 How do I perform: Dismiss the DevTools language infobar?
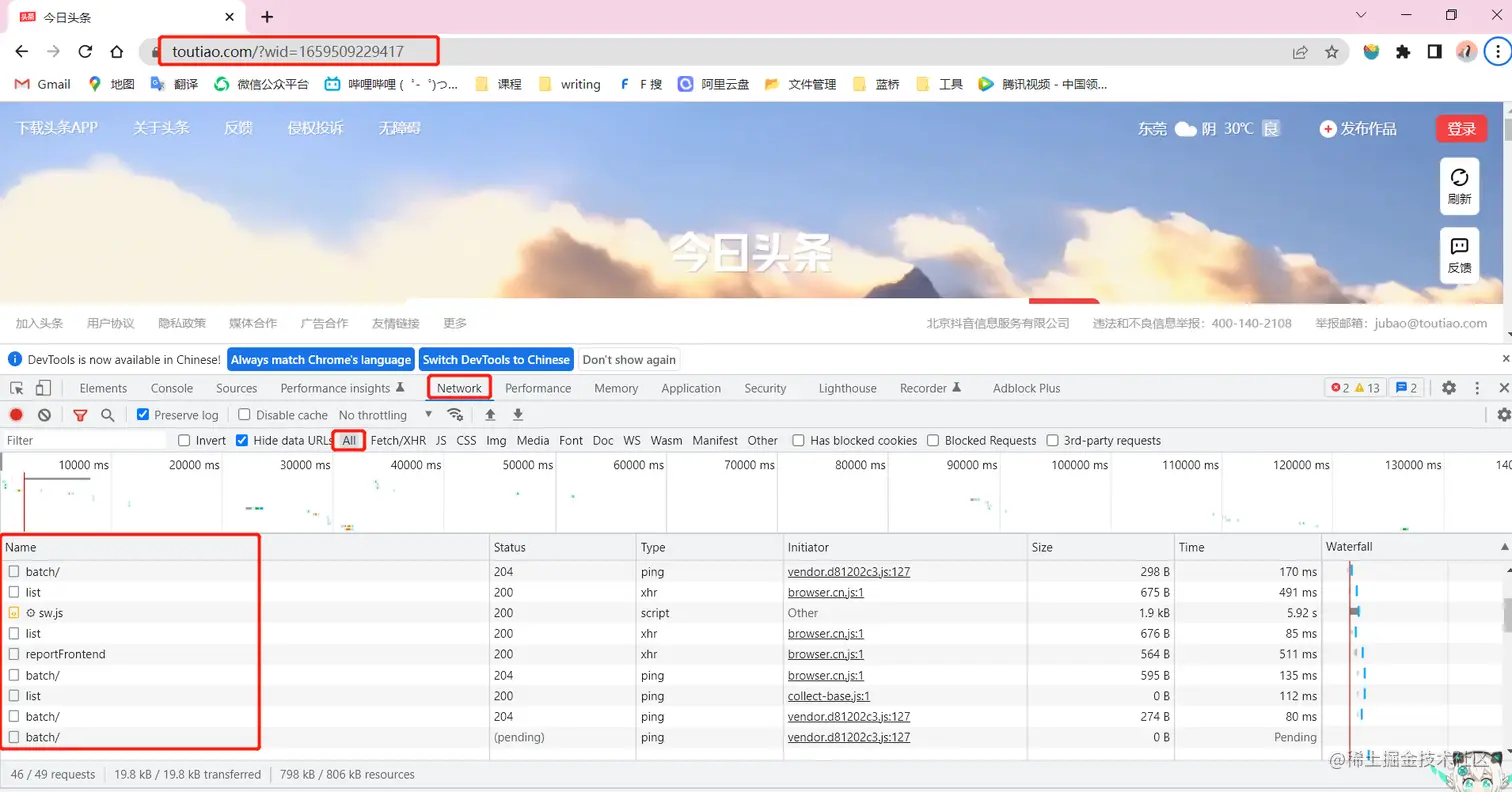coord(1506,359)
